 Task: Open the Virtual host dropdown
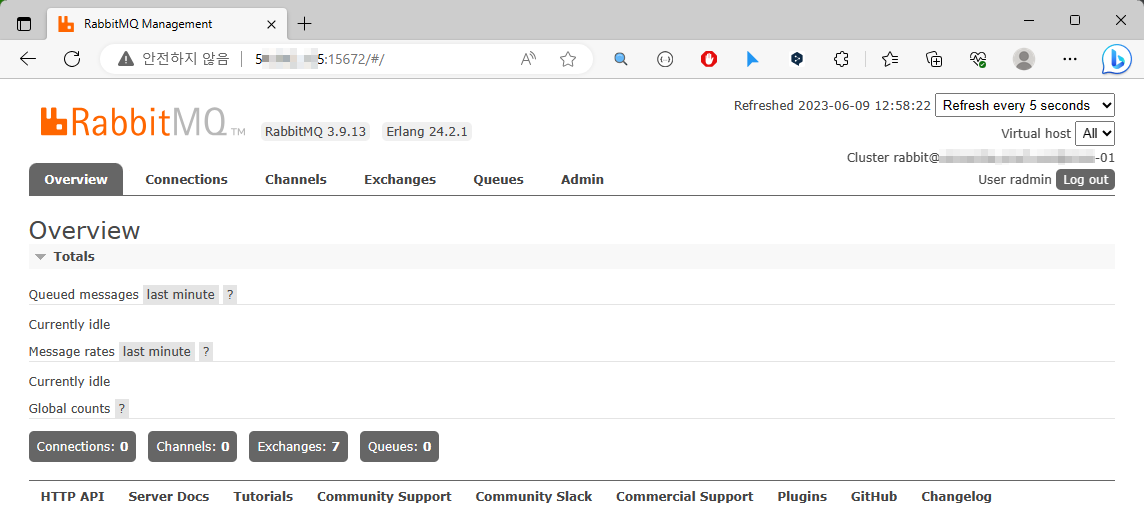click(1095, 134)
